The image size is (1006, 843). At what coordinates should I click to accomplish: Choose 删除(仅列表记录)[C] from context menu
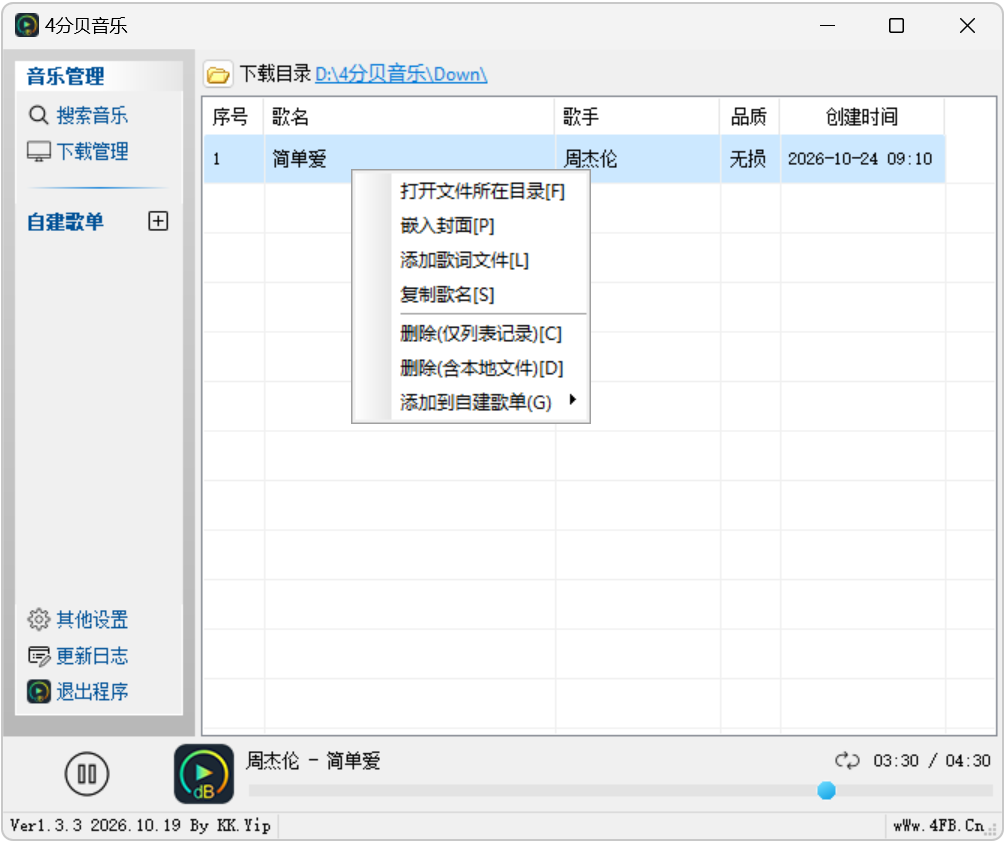[481, 334]
